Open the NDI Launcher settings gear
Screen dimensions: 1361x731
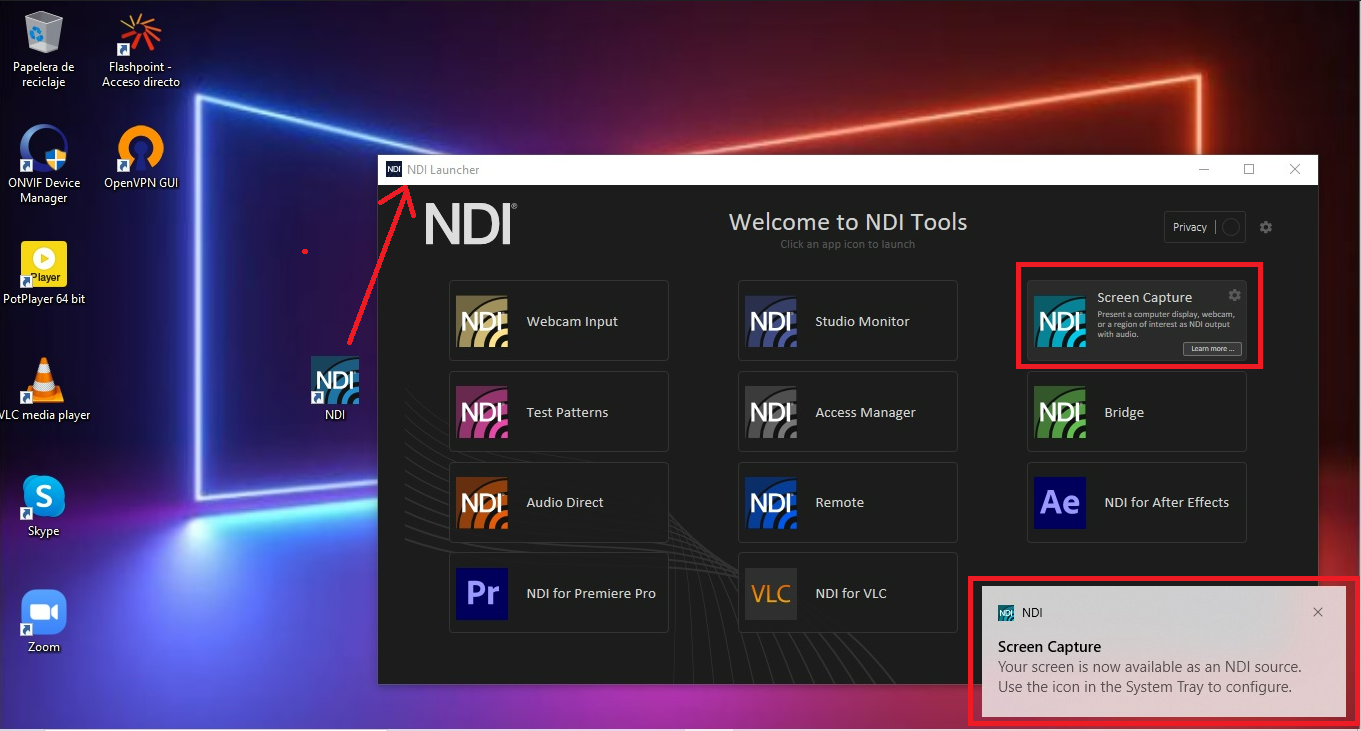coord(1266,227)
